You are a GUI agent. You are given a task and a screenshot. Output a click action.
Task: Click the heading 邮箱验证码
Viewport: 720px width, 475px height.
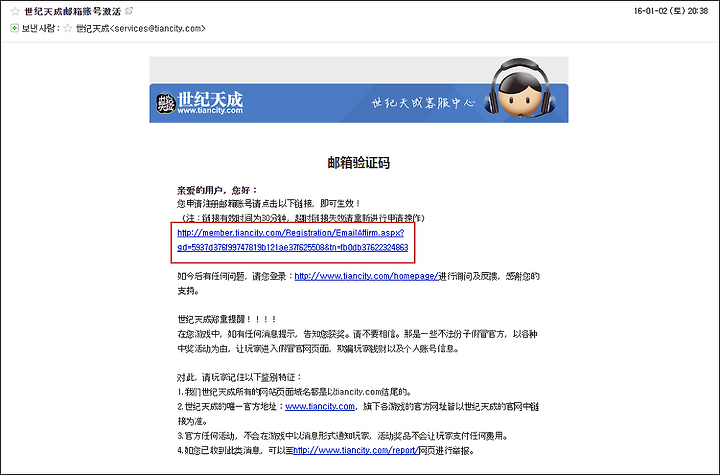(359, 163)
